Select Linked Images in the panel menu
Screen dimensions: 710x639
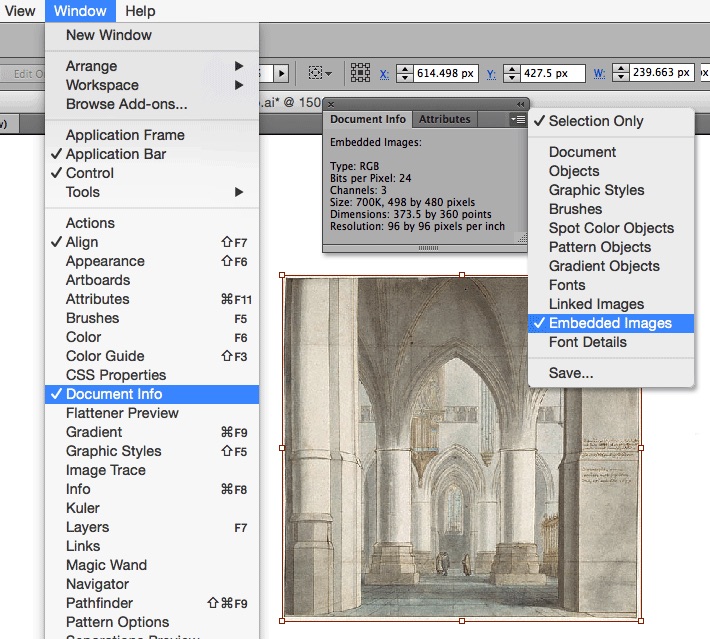point(596,304)
